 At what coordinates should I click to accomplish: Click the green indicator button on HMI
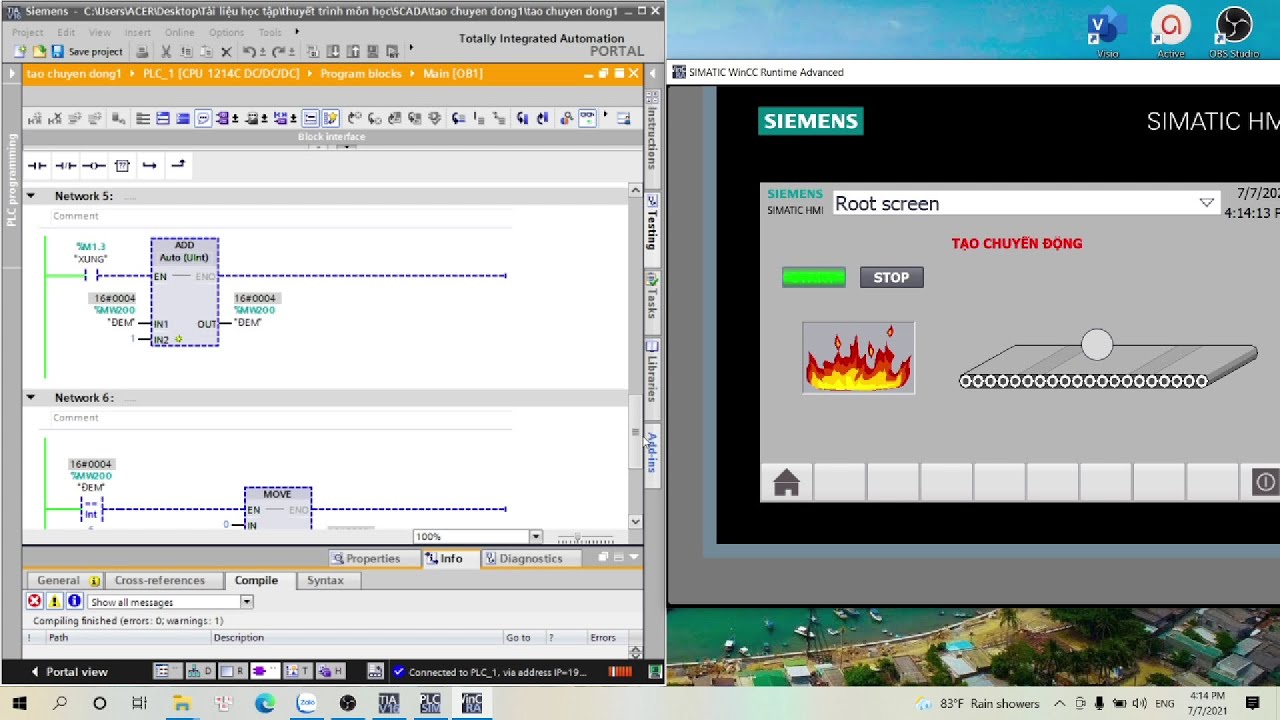[x=813, y=277]
